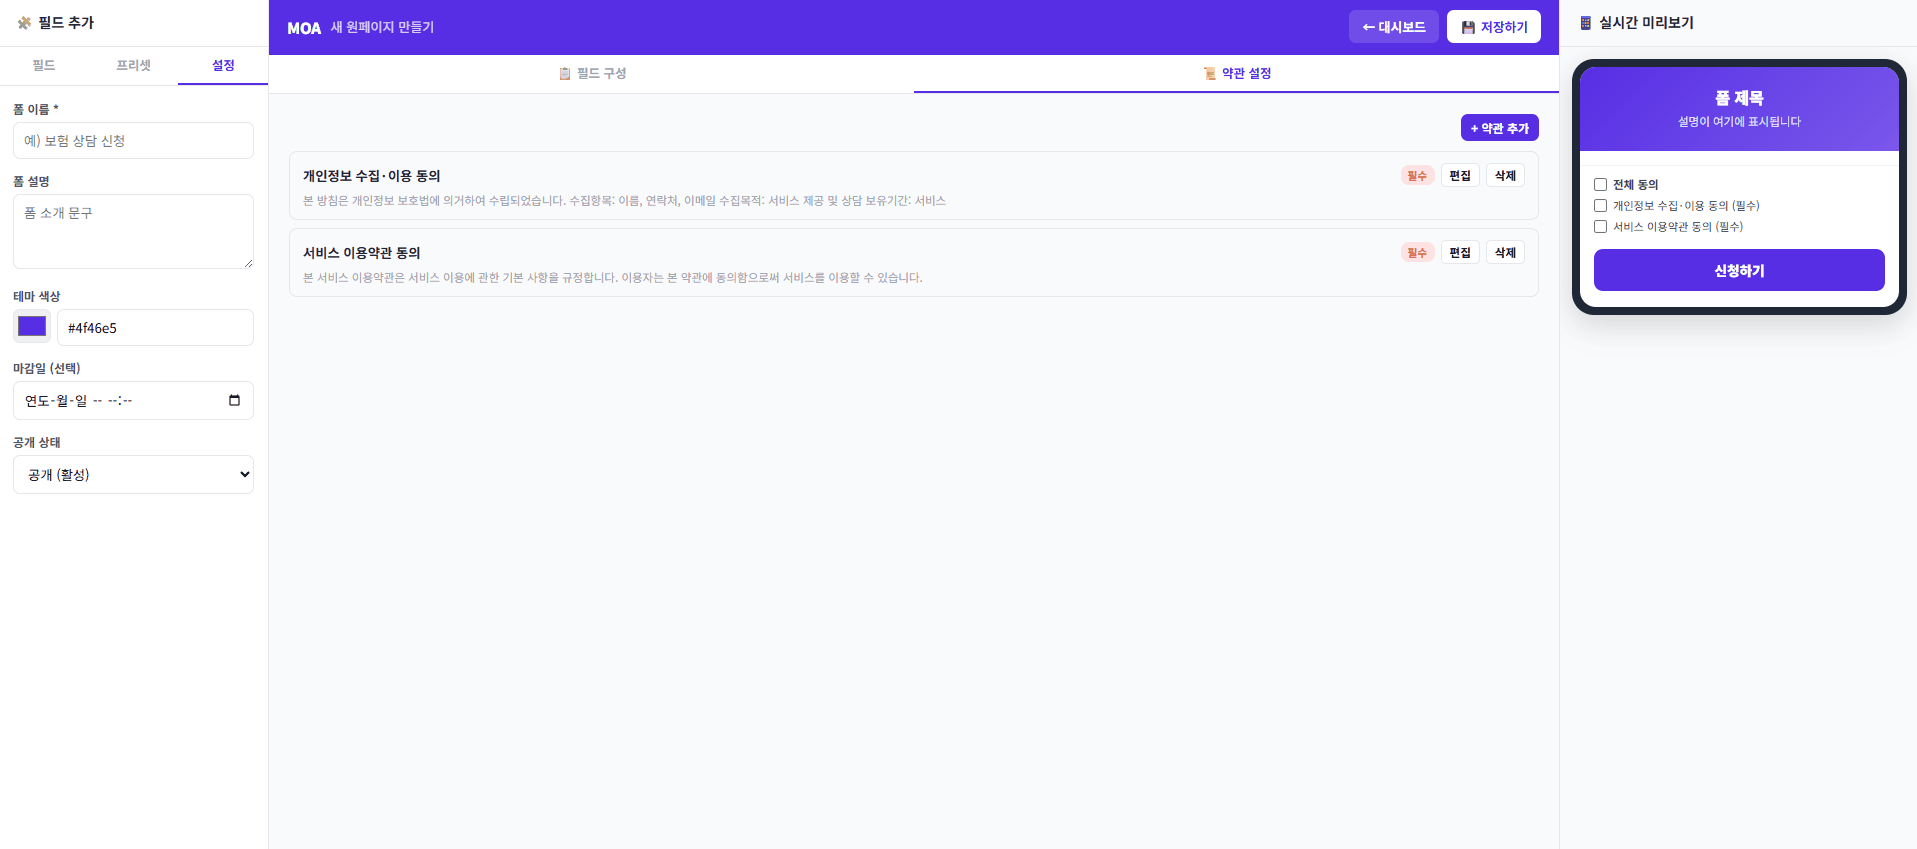Screen dimensions: 1917x849
Task: Tick the 서비스 이용약관 동의 checkbox
Action: coord(1600,227)
